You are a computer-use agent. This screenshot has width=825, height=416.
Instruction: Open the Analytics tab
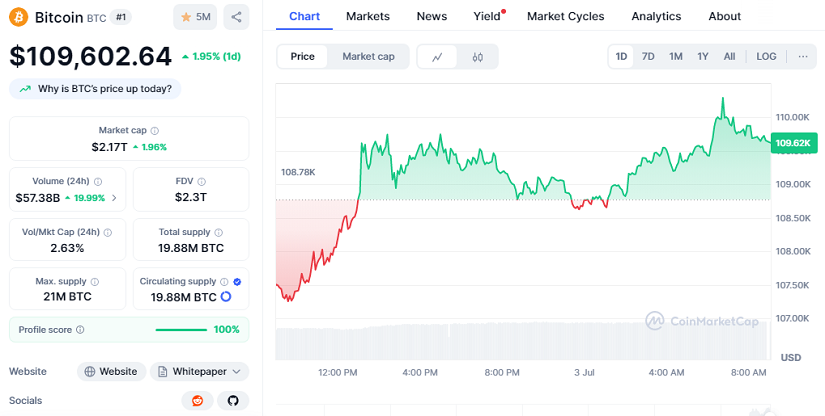coord(656,16)
